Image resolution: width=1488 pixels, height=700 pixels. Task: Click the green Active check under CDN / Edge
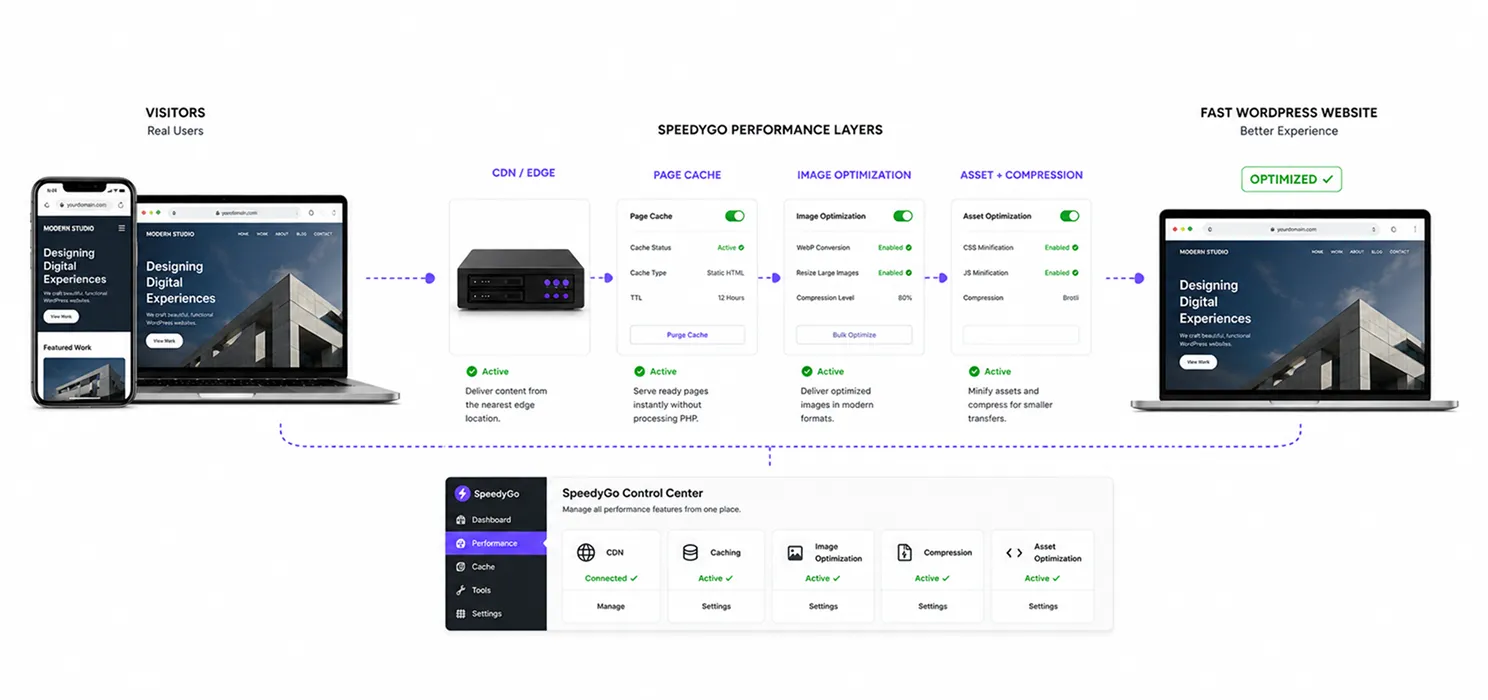(x=471, y=372)
